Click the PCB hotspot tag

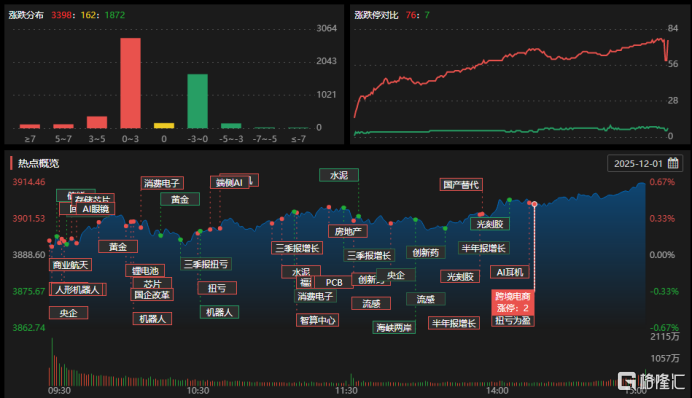(334, 282)
